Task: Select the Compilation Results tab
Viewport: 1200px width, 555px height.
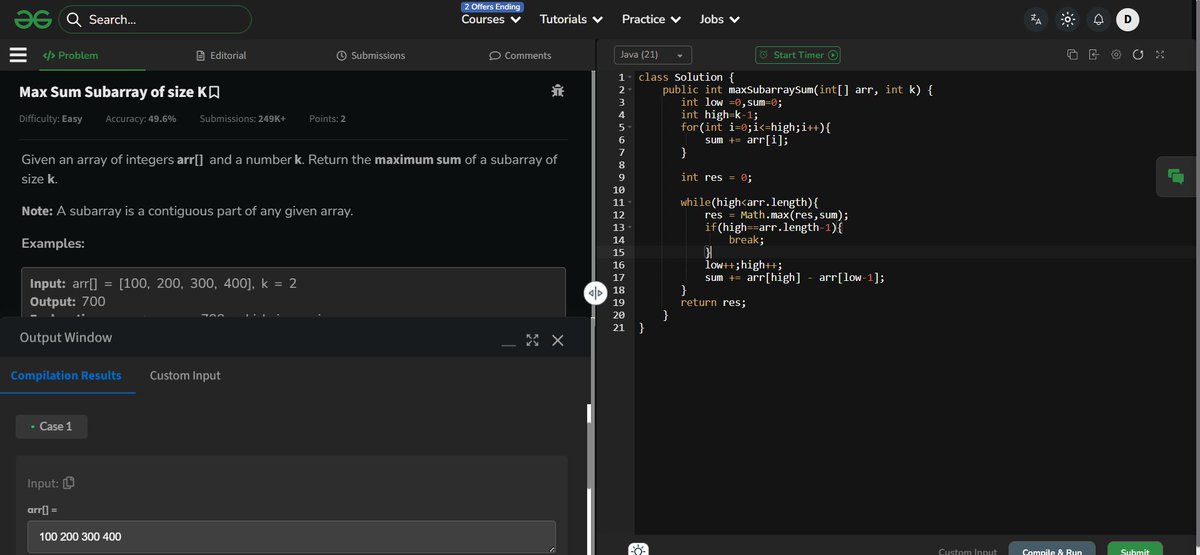Action: point(66,375)
